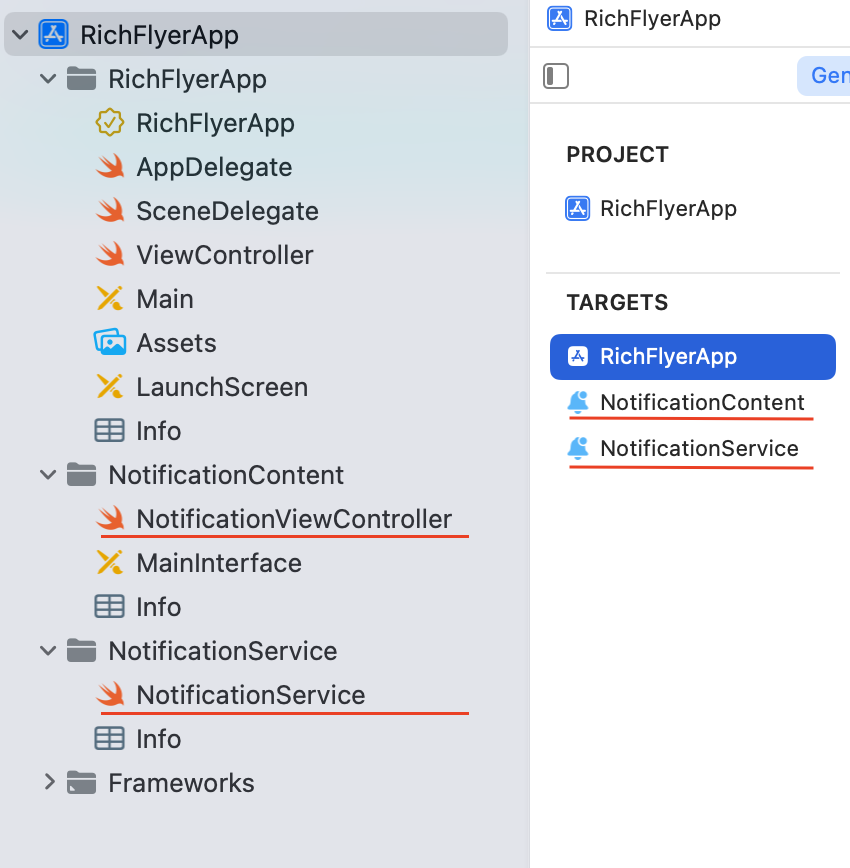Expand the Frameworks folder

pos(48,783)
